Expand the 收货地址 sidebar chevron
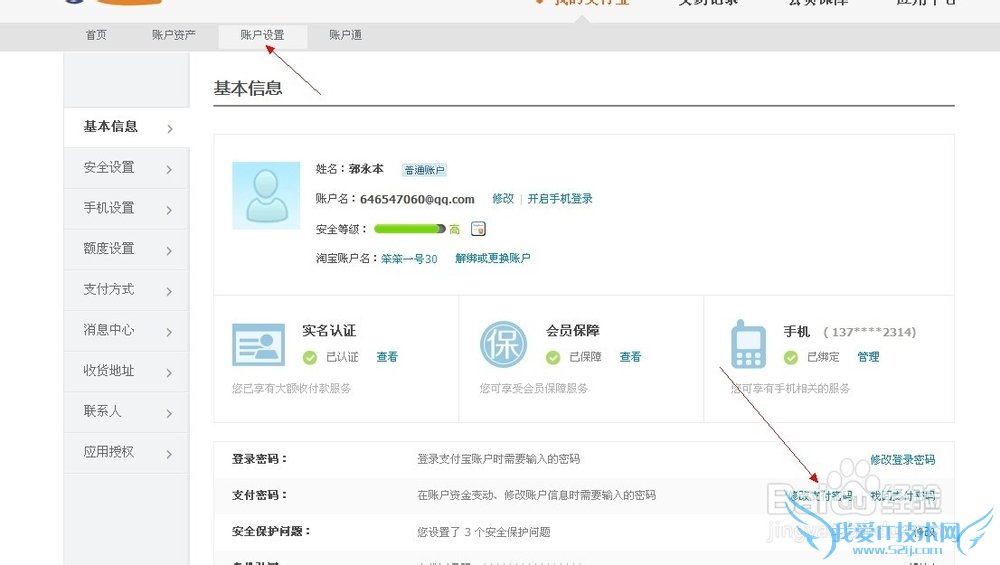This screenshot has height=565, width=1000. 169,372
